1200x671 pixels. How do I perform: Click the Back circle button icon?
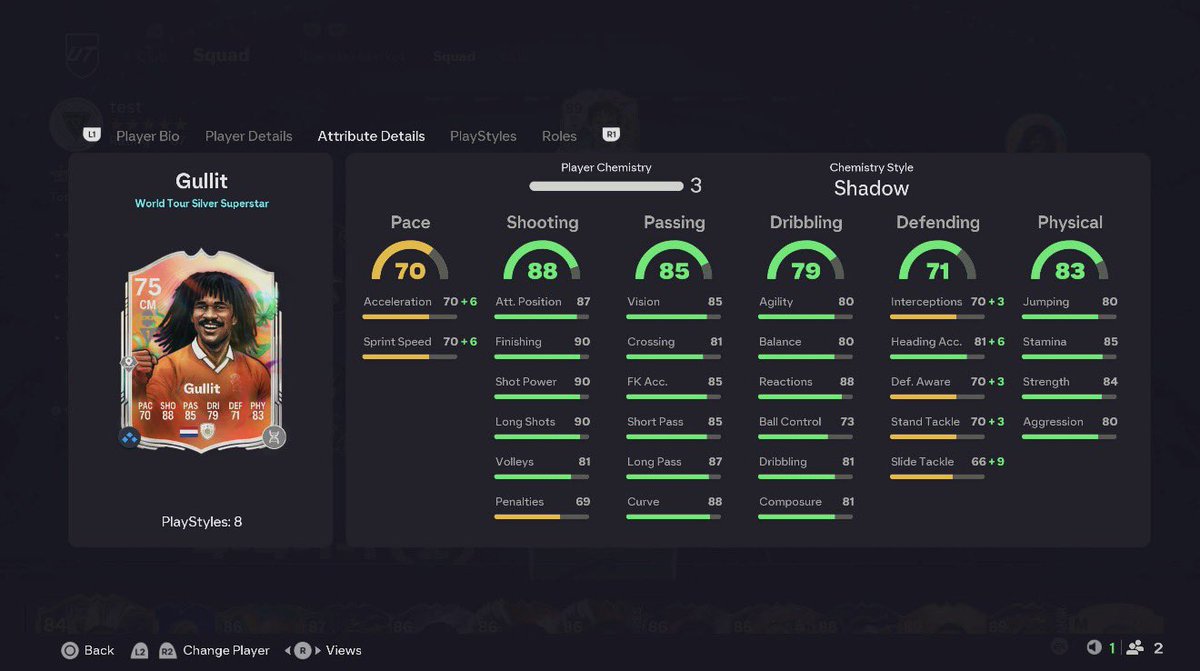tap(70, 650)
